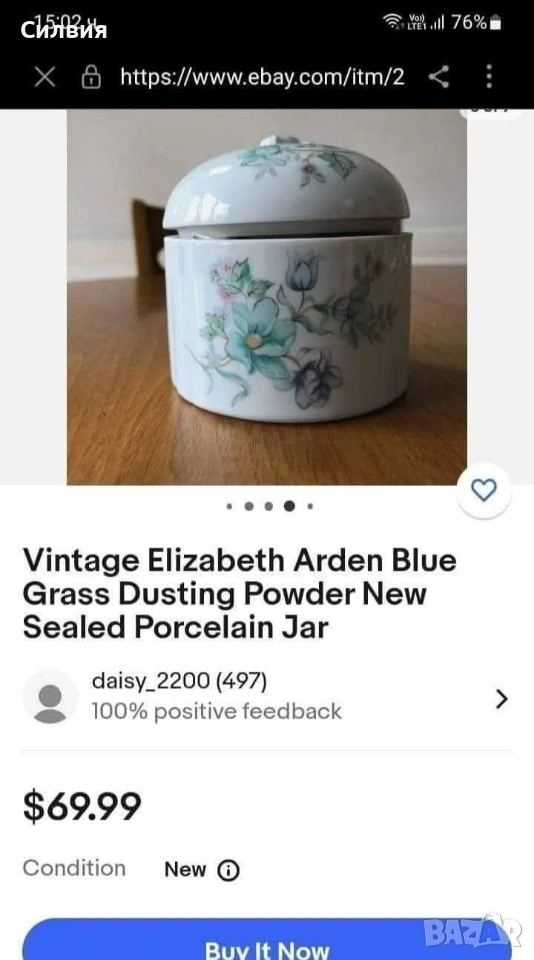Tap the padlock site security icon
The height and width of the screenshot is (960, 534).
(91, 77)
